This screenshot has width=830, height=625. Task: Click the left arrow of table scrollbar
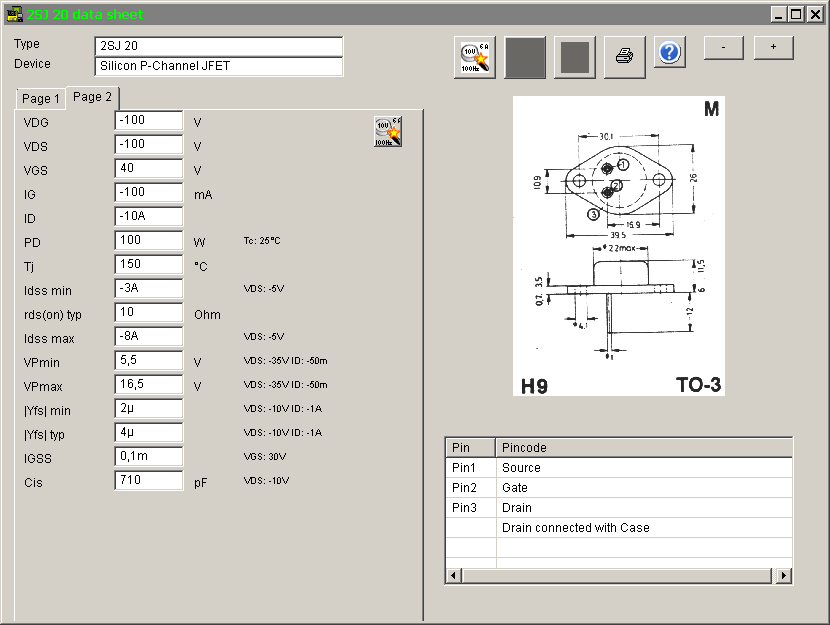(454, 576)
